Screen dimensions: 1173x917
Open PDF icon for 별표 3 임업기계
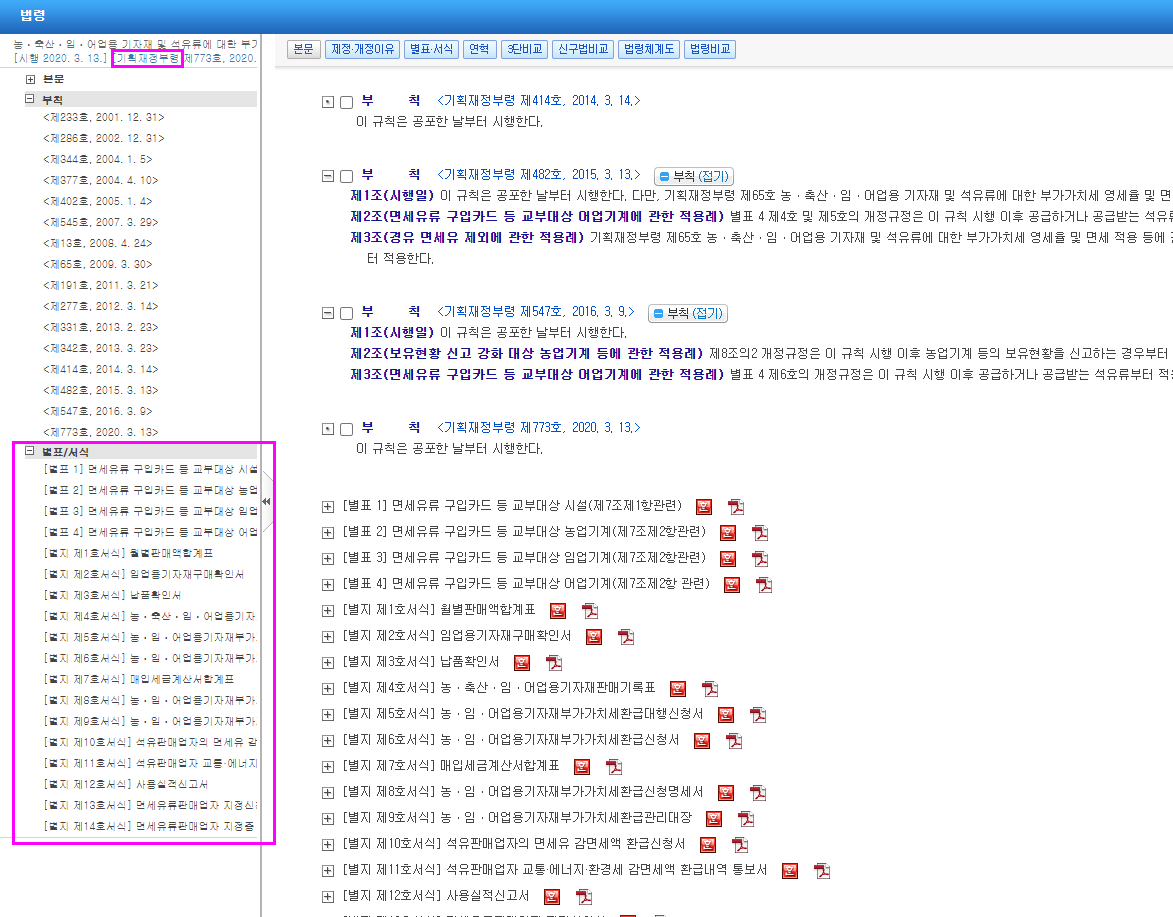tap(760, 559)
